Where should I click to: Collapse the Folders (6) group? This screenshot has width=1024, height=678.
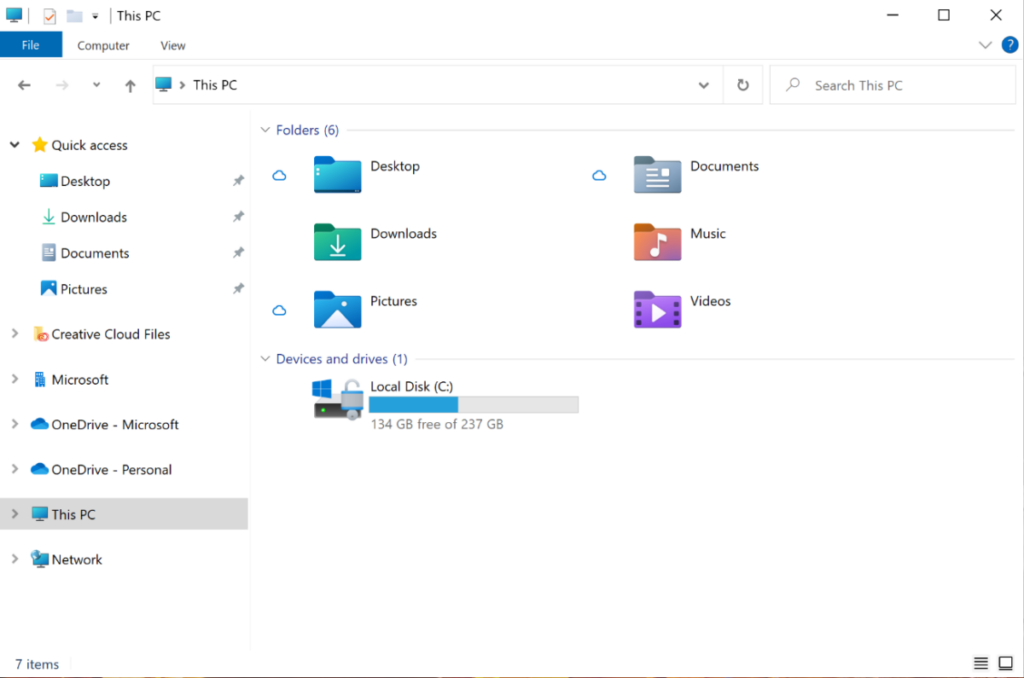point(265,130)
